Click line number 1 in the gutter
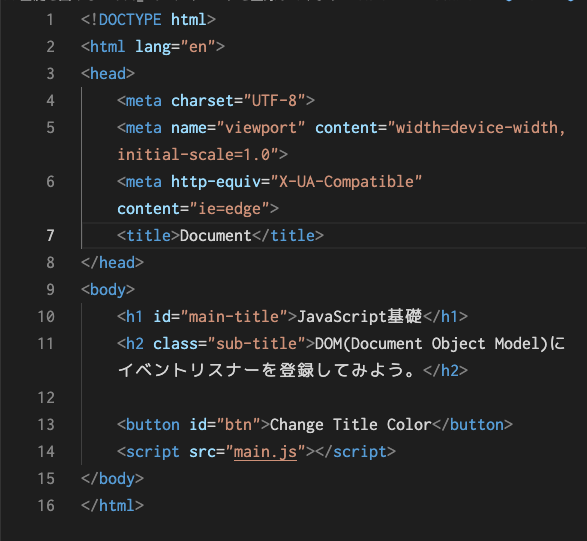Image resolution: width=587 pixels, height=541 pixels. click(51, 20)
